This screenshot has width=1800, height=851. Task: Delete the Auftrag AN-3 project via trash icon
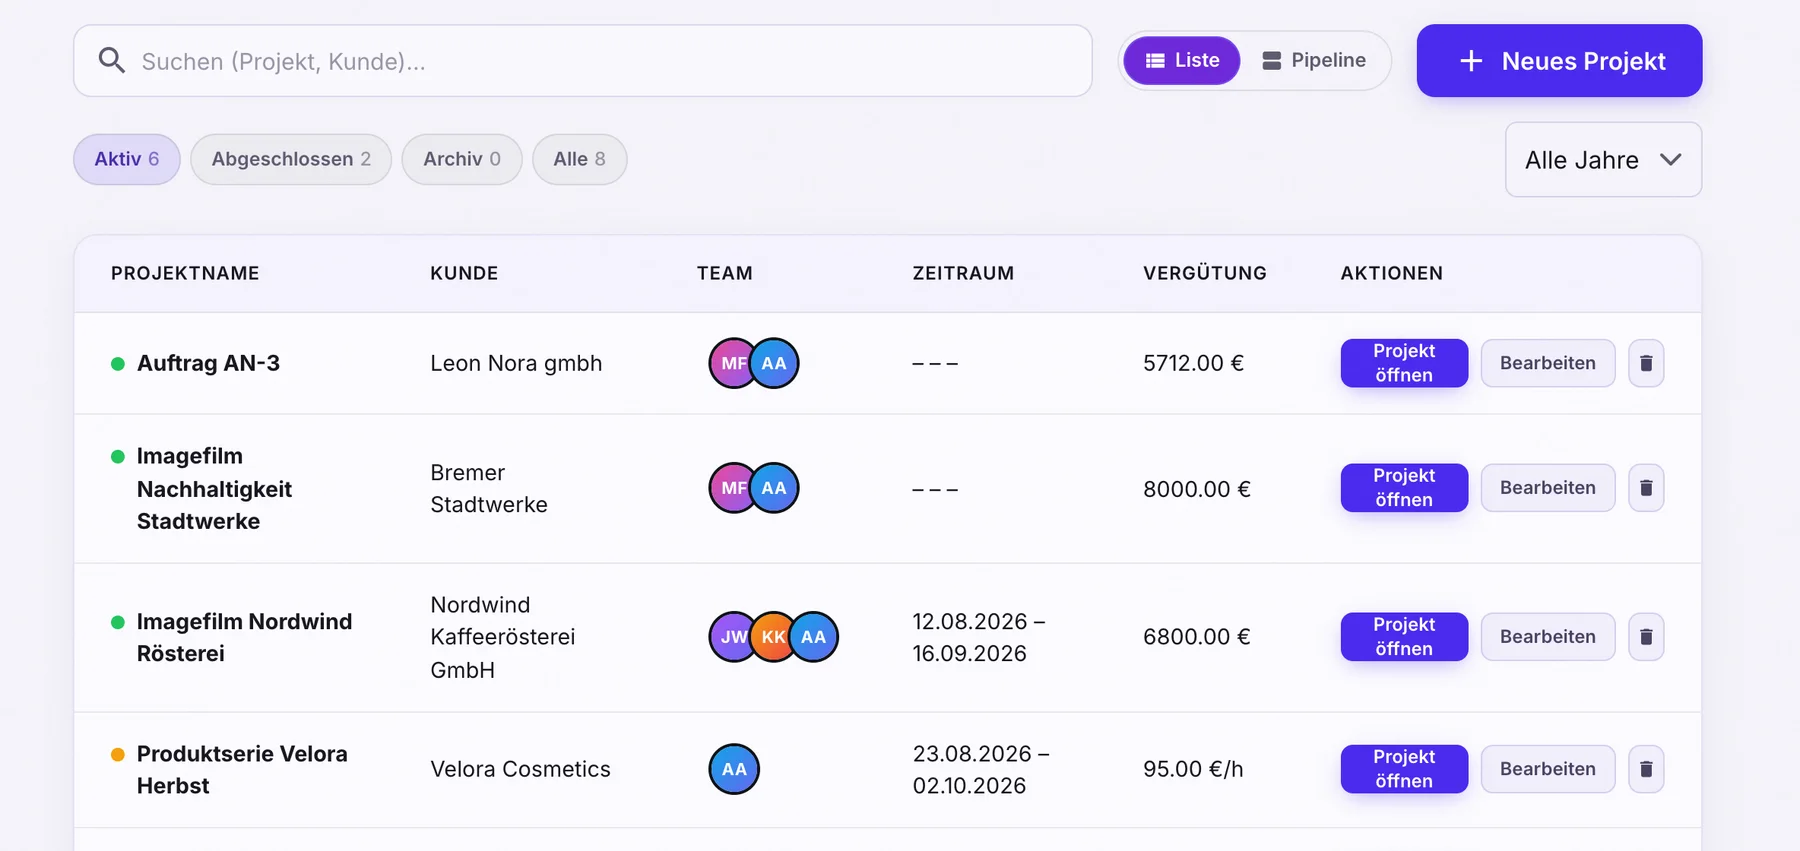tap(1646, 363)
